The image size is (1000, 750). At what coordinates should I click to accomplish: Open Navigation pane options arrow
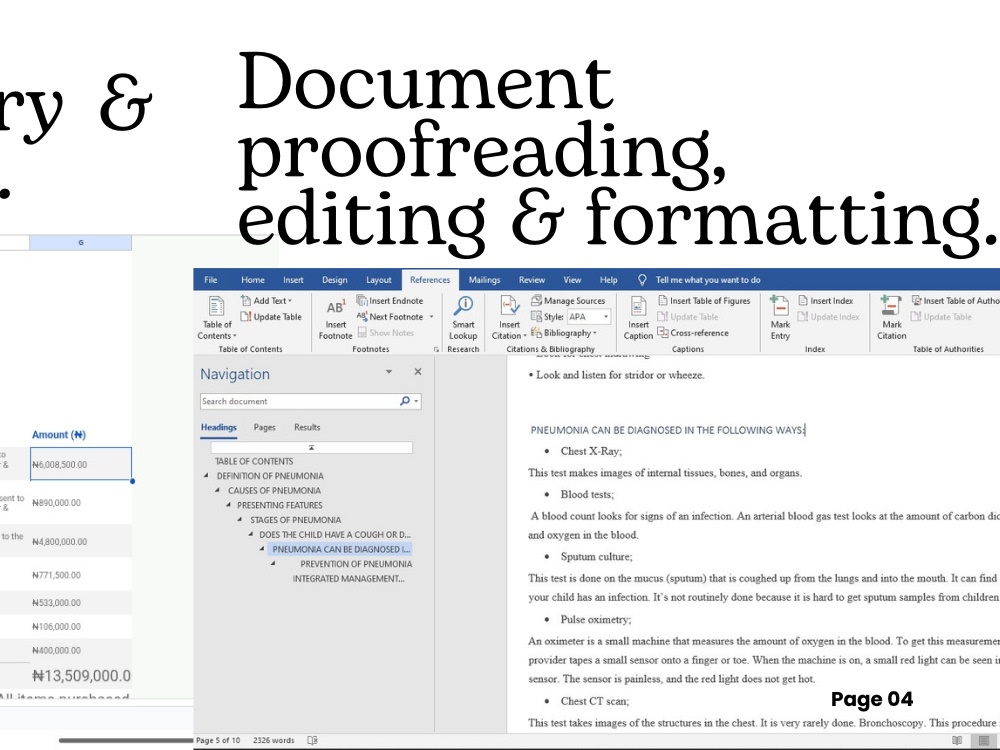388,371
